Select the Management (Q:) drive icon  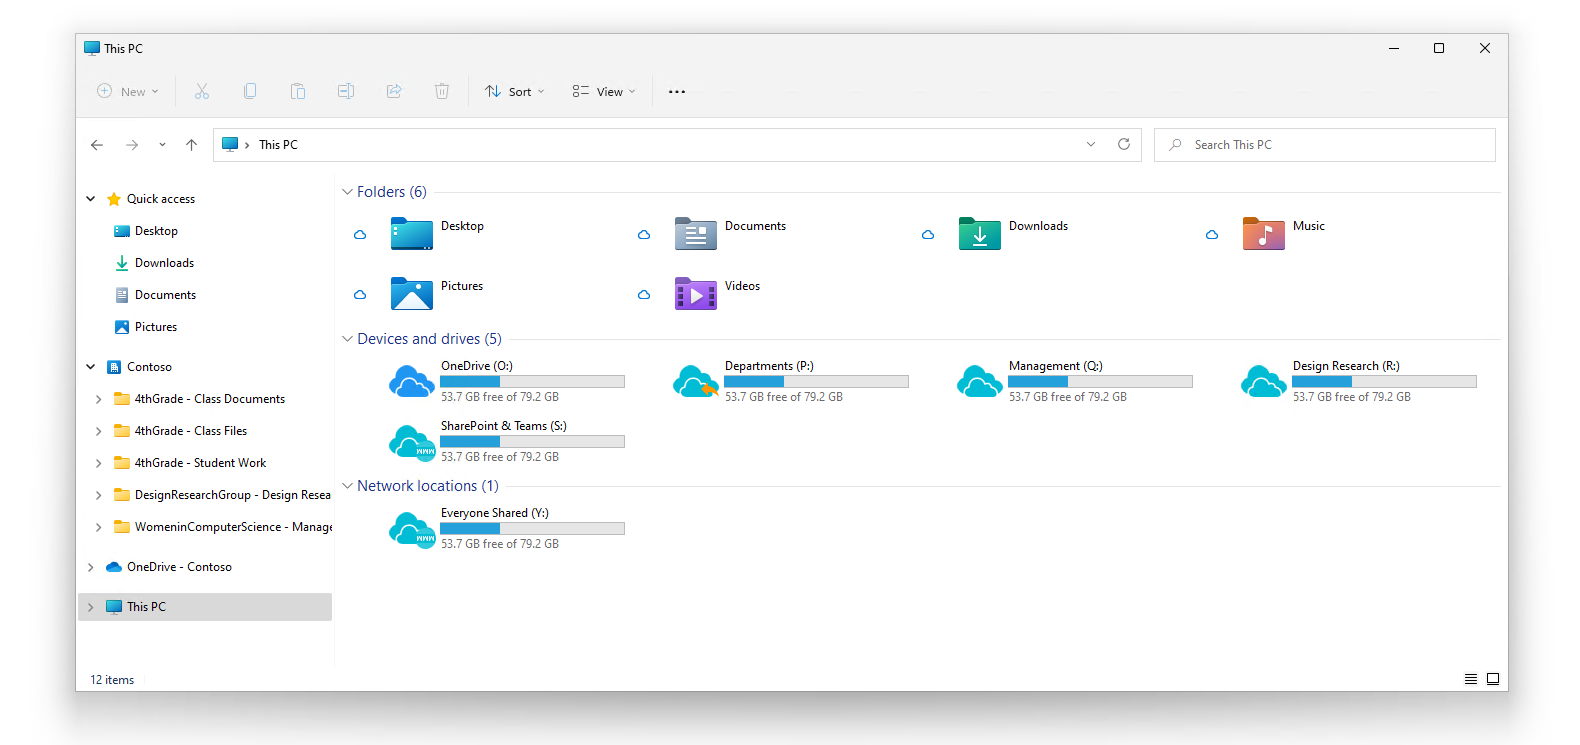[980, 381]
